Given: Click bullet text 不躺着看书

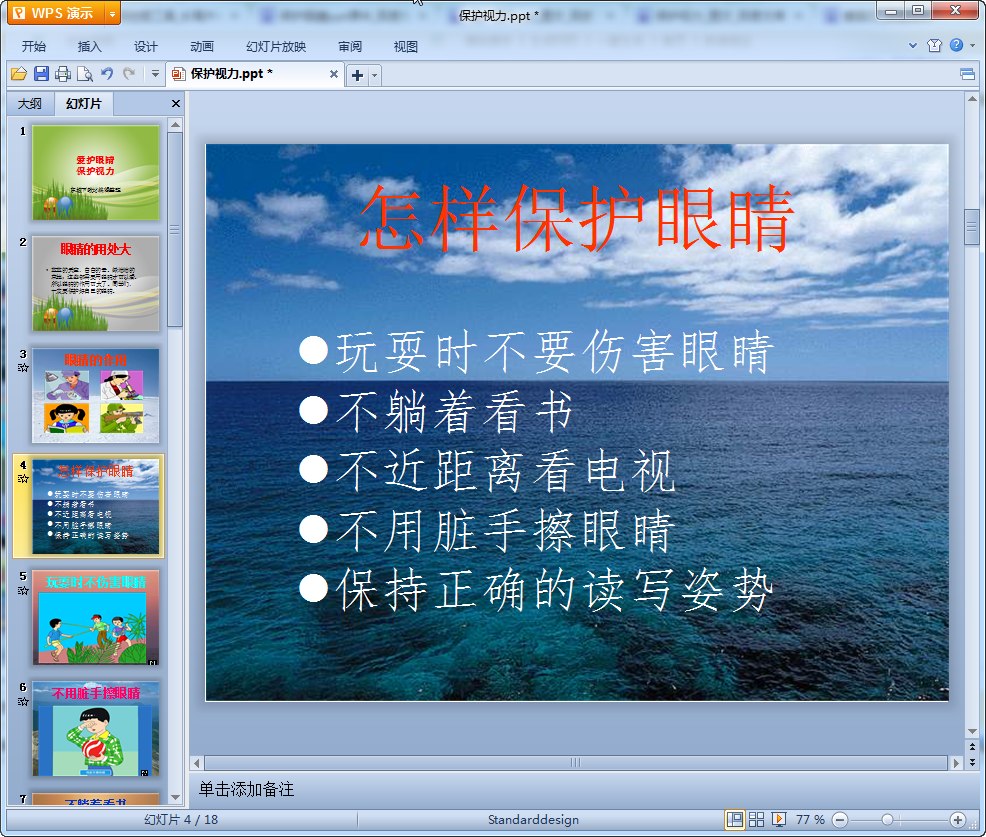Looking at the screenshot, I should click(455, 411).
